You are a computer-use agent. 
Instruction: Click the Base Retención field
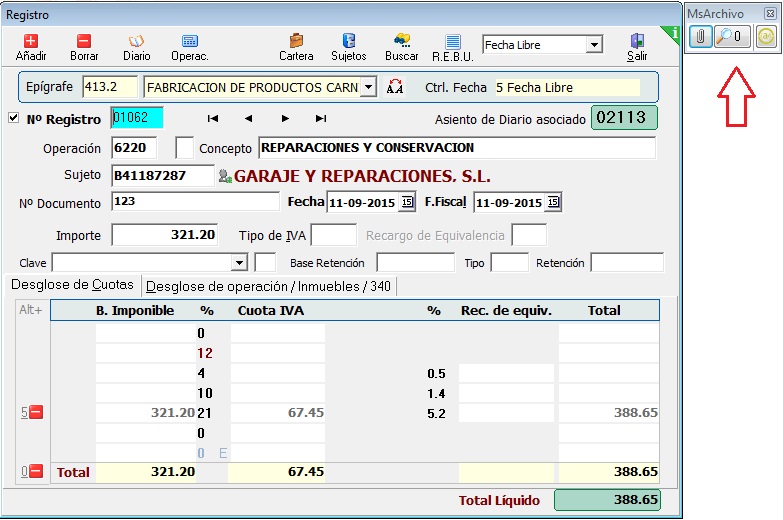(415, 262)
